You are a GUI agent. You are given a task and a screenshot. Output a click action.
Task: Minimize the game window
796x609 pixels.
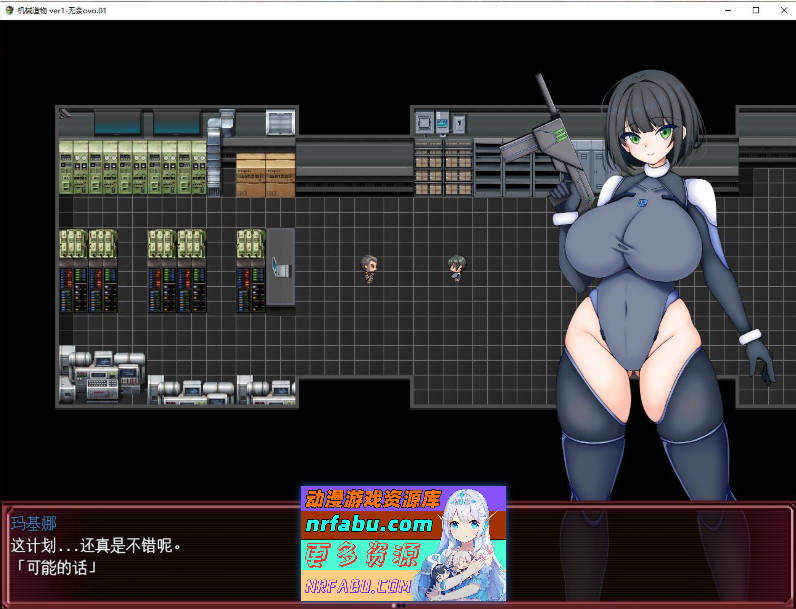point(727,10)
